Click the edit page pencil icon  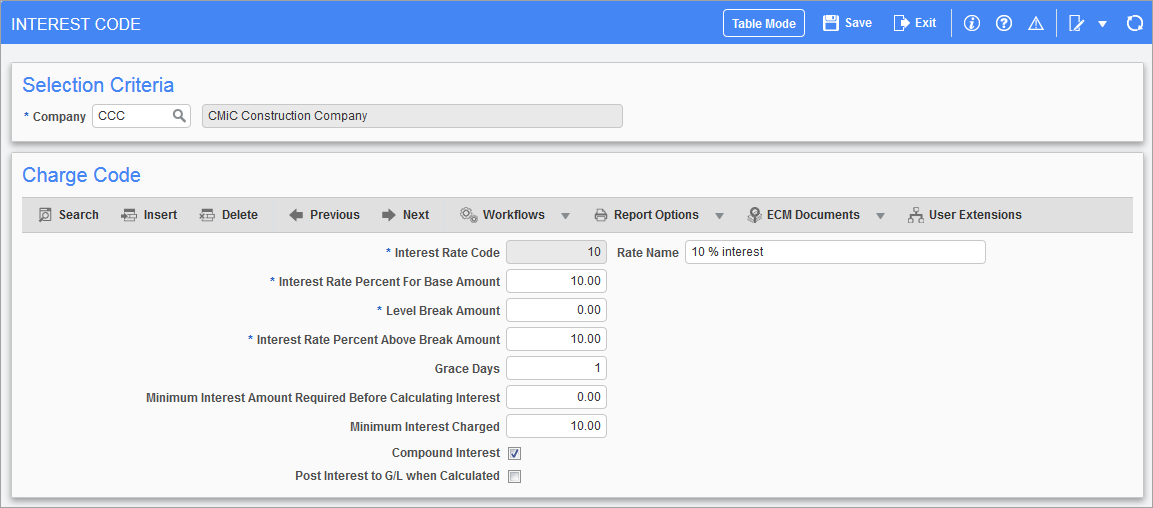[1077, 24]
